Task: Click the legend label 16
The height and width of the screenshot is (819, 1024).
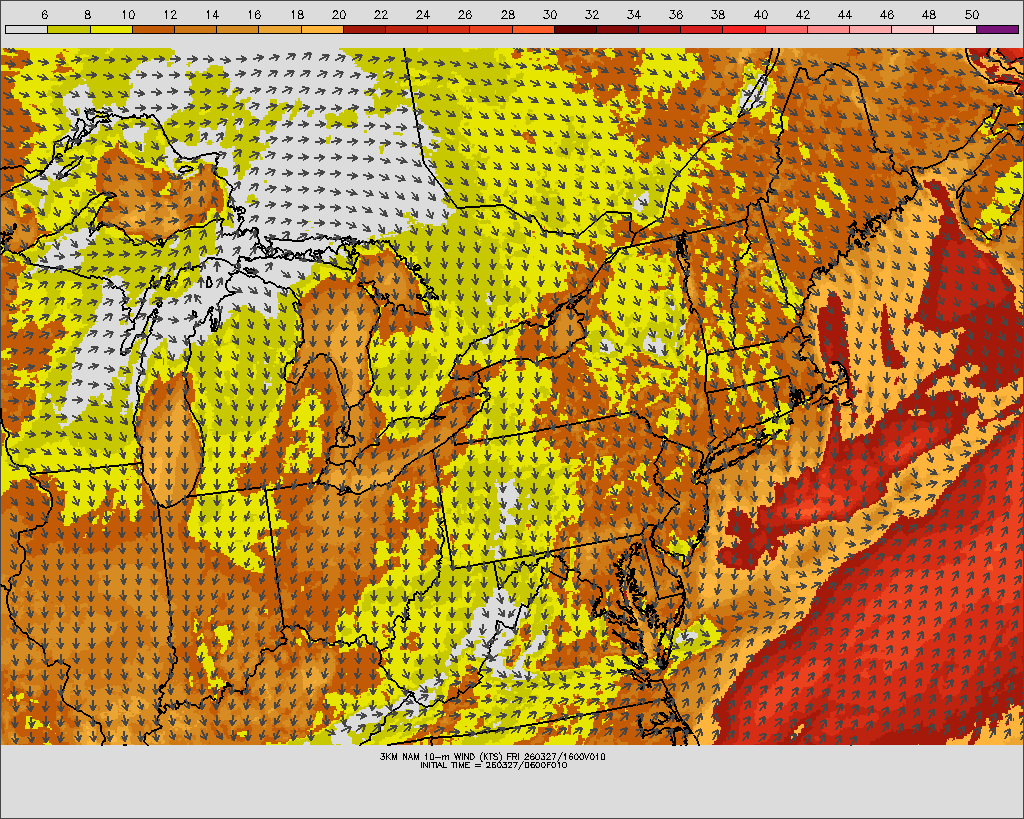Action: coord(255,14)
